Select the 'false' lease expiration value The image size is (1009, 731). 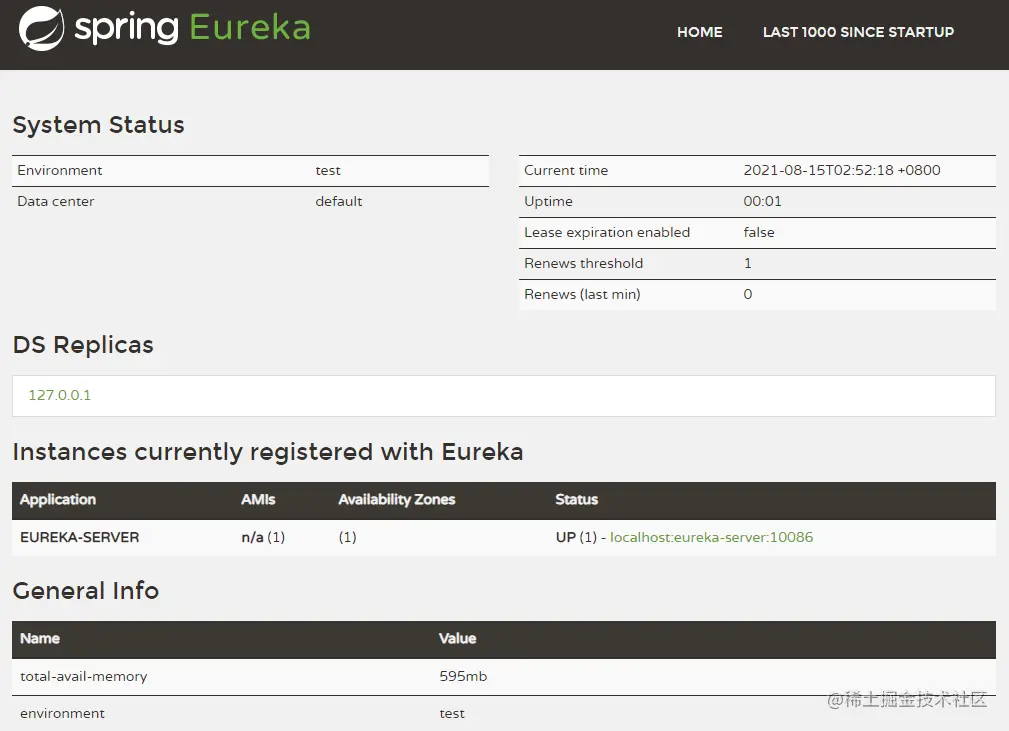coord(759,232)
